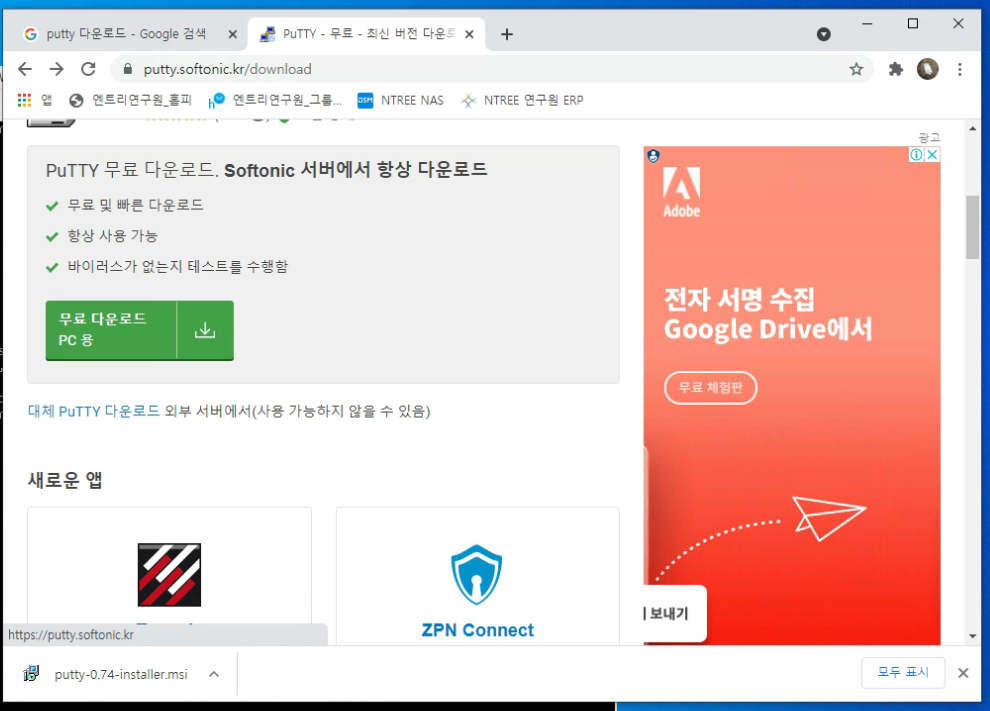Click the 무료 체험판 ad button
990x711 pixels.
point(710,387)
